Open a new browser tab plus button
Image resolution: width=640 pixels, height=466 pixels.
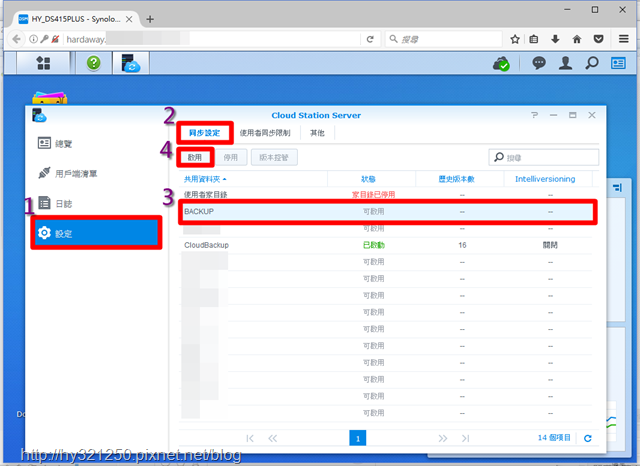pos(150,19)
